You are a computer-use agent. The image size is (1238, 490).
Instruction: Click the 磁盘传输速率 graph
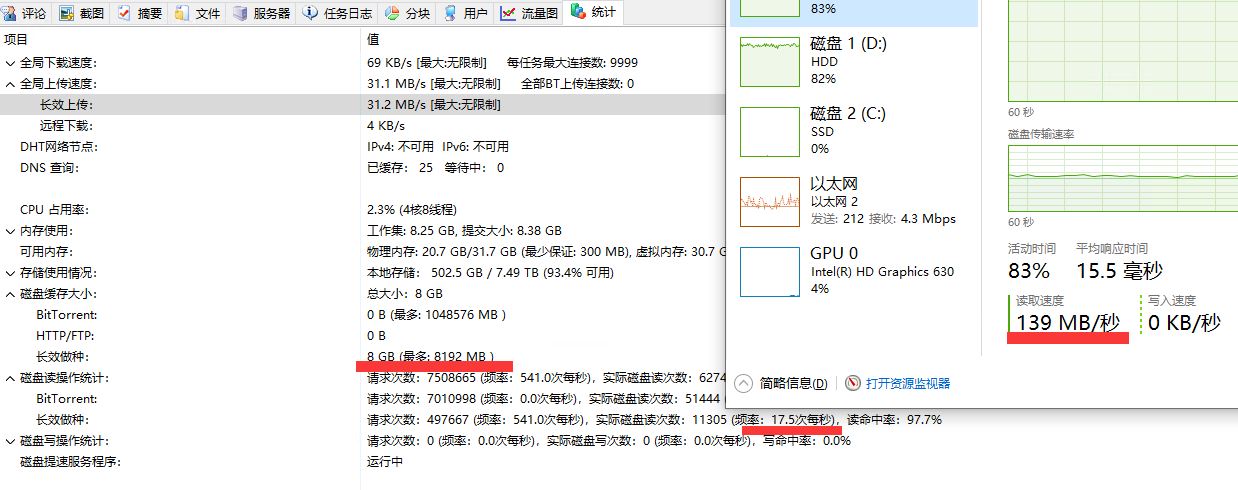point(1123,177)
